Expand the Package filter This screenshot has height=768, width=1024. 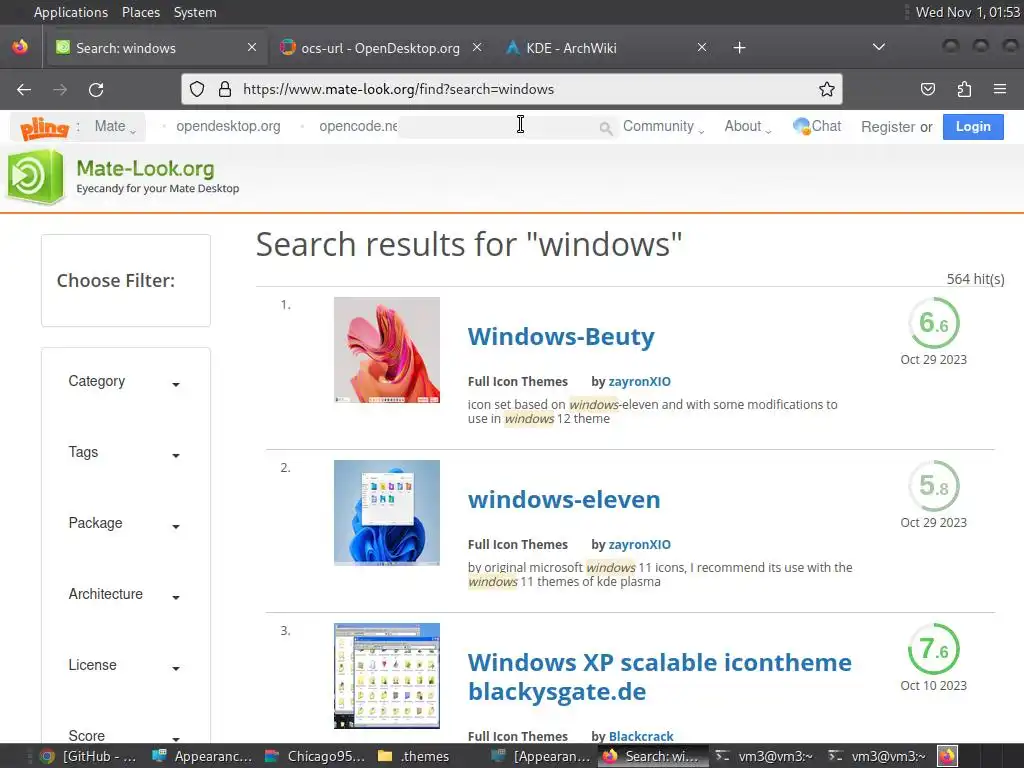pyautogui.click(x=124, y=524)
